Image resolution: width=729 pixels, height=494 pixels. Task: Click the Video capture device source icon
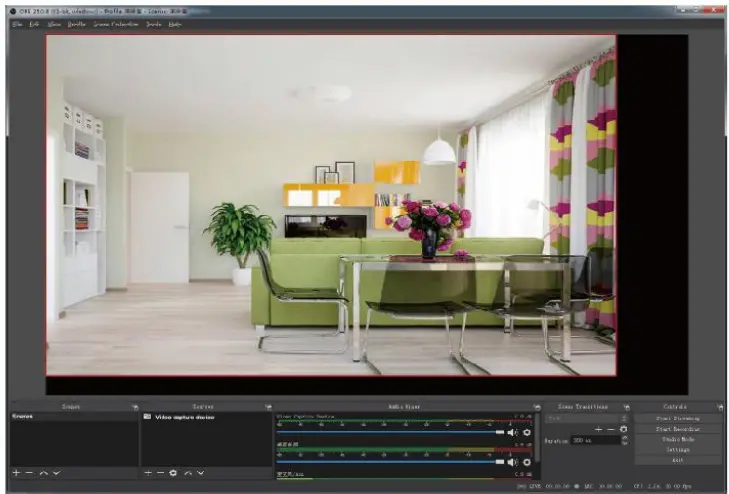[147, 417]
